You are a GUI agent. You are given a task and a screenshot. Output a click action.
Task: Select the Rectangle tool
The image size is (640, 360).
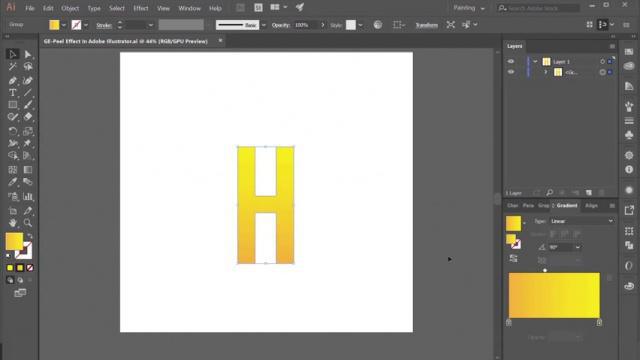(12, 104)
